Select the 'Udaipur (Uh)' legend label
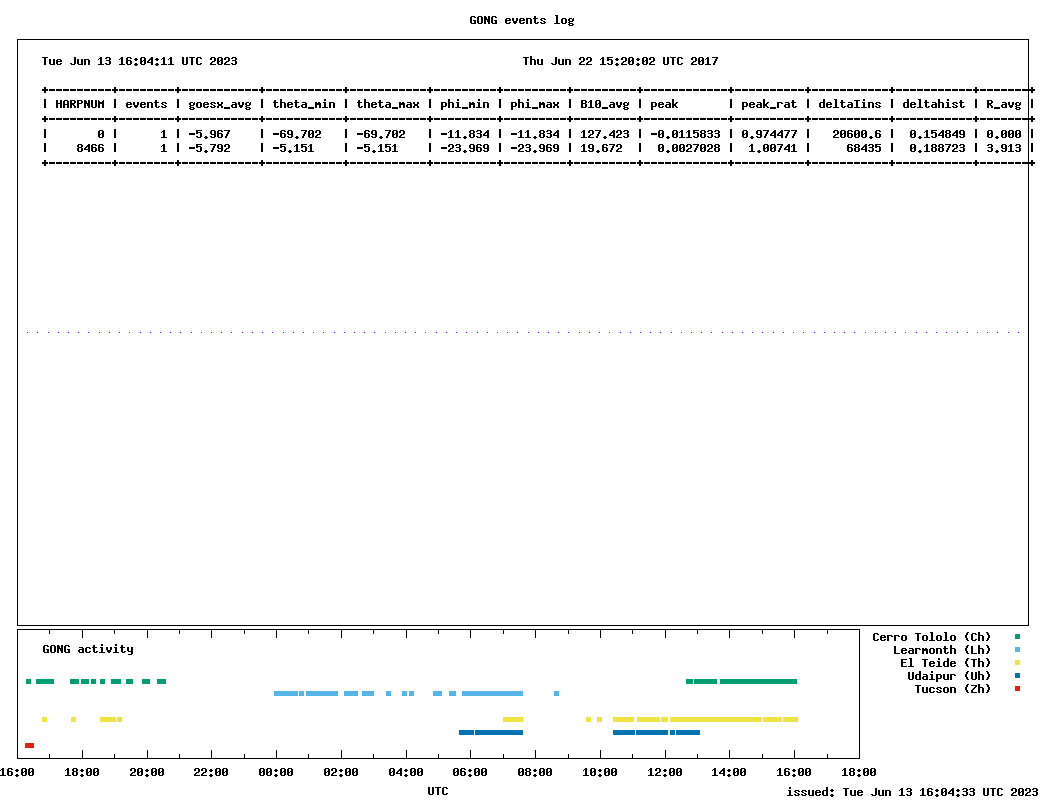This screenshot has width=1050, height=800. tap(948, 676)
